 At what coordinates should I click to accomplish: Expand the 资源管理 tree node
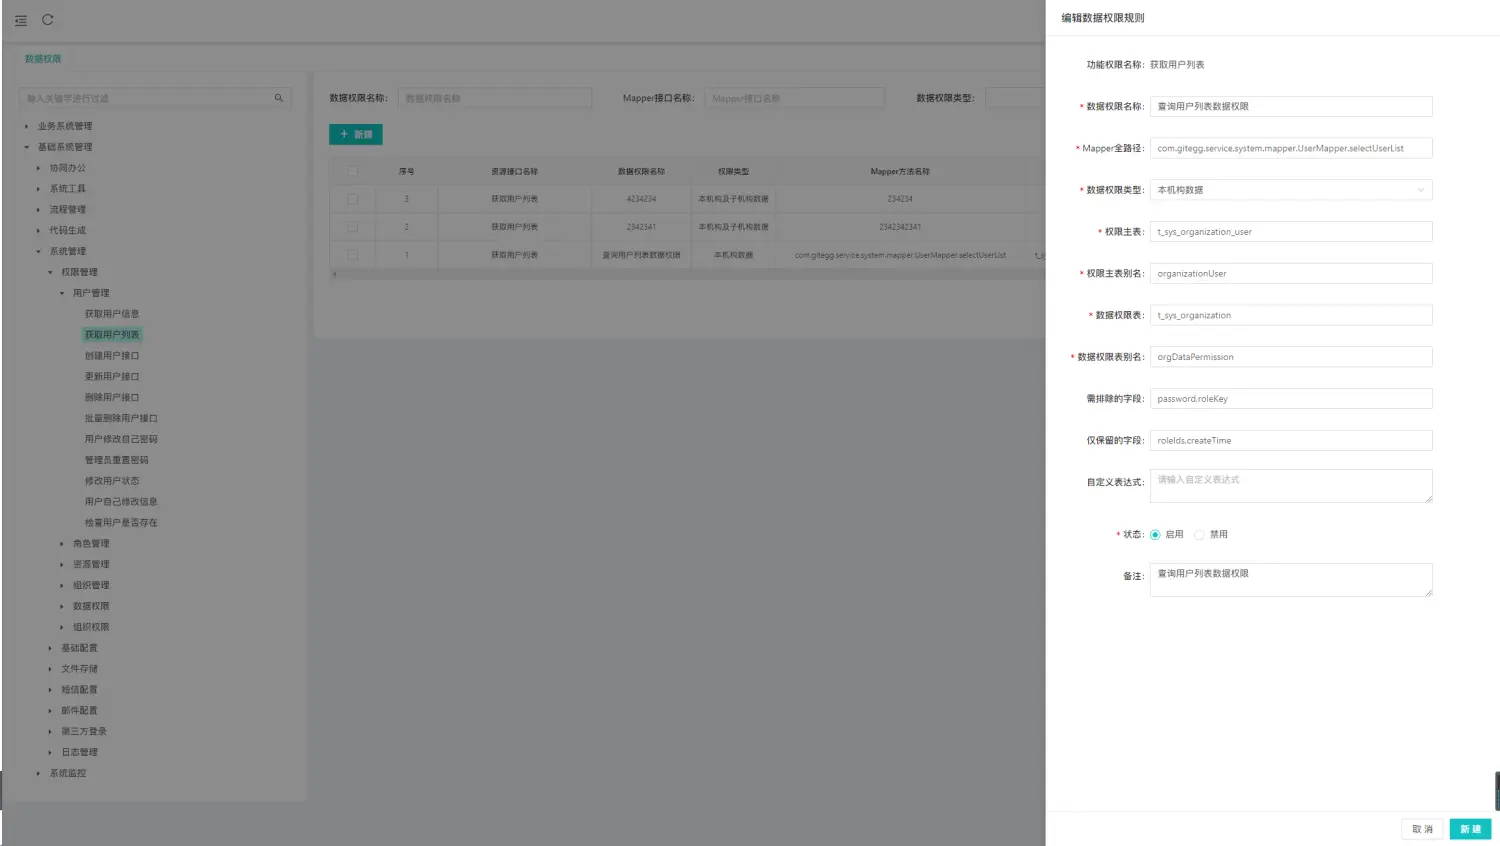tap(62, 565)
